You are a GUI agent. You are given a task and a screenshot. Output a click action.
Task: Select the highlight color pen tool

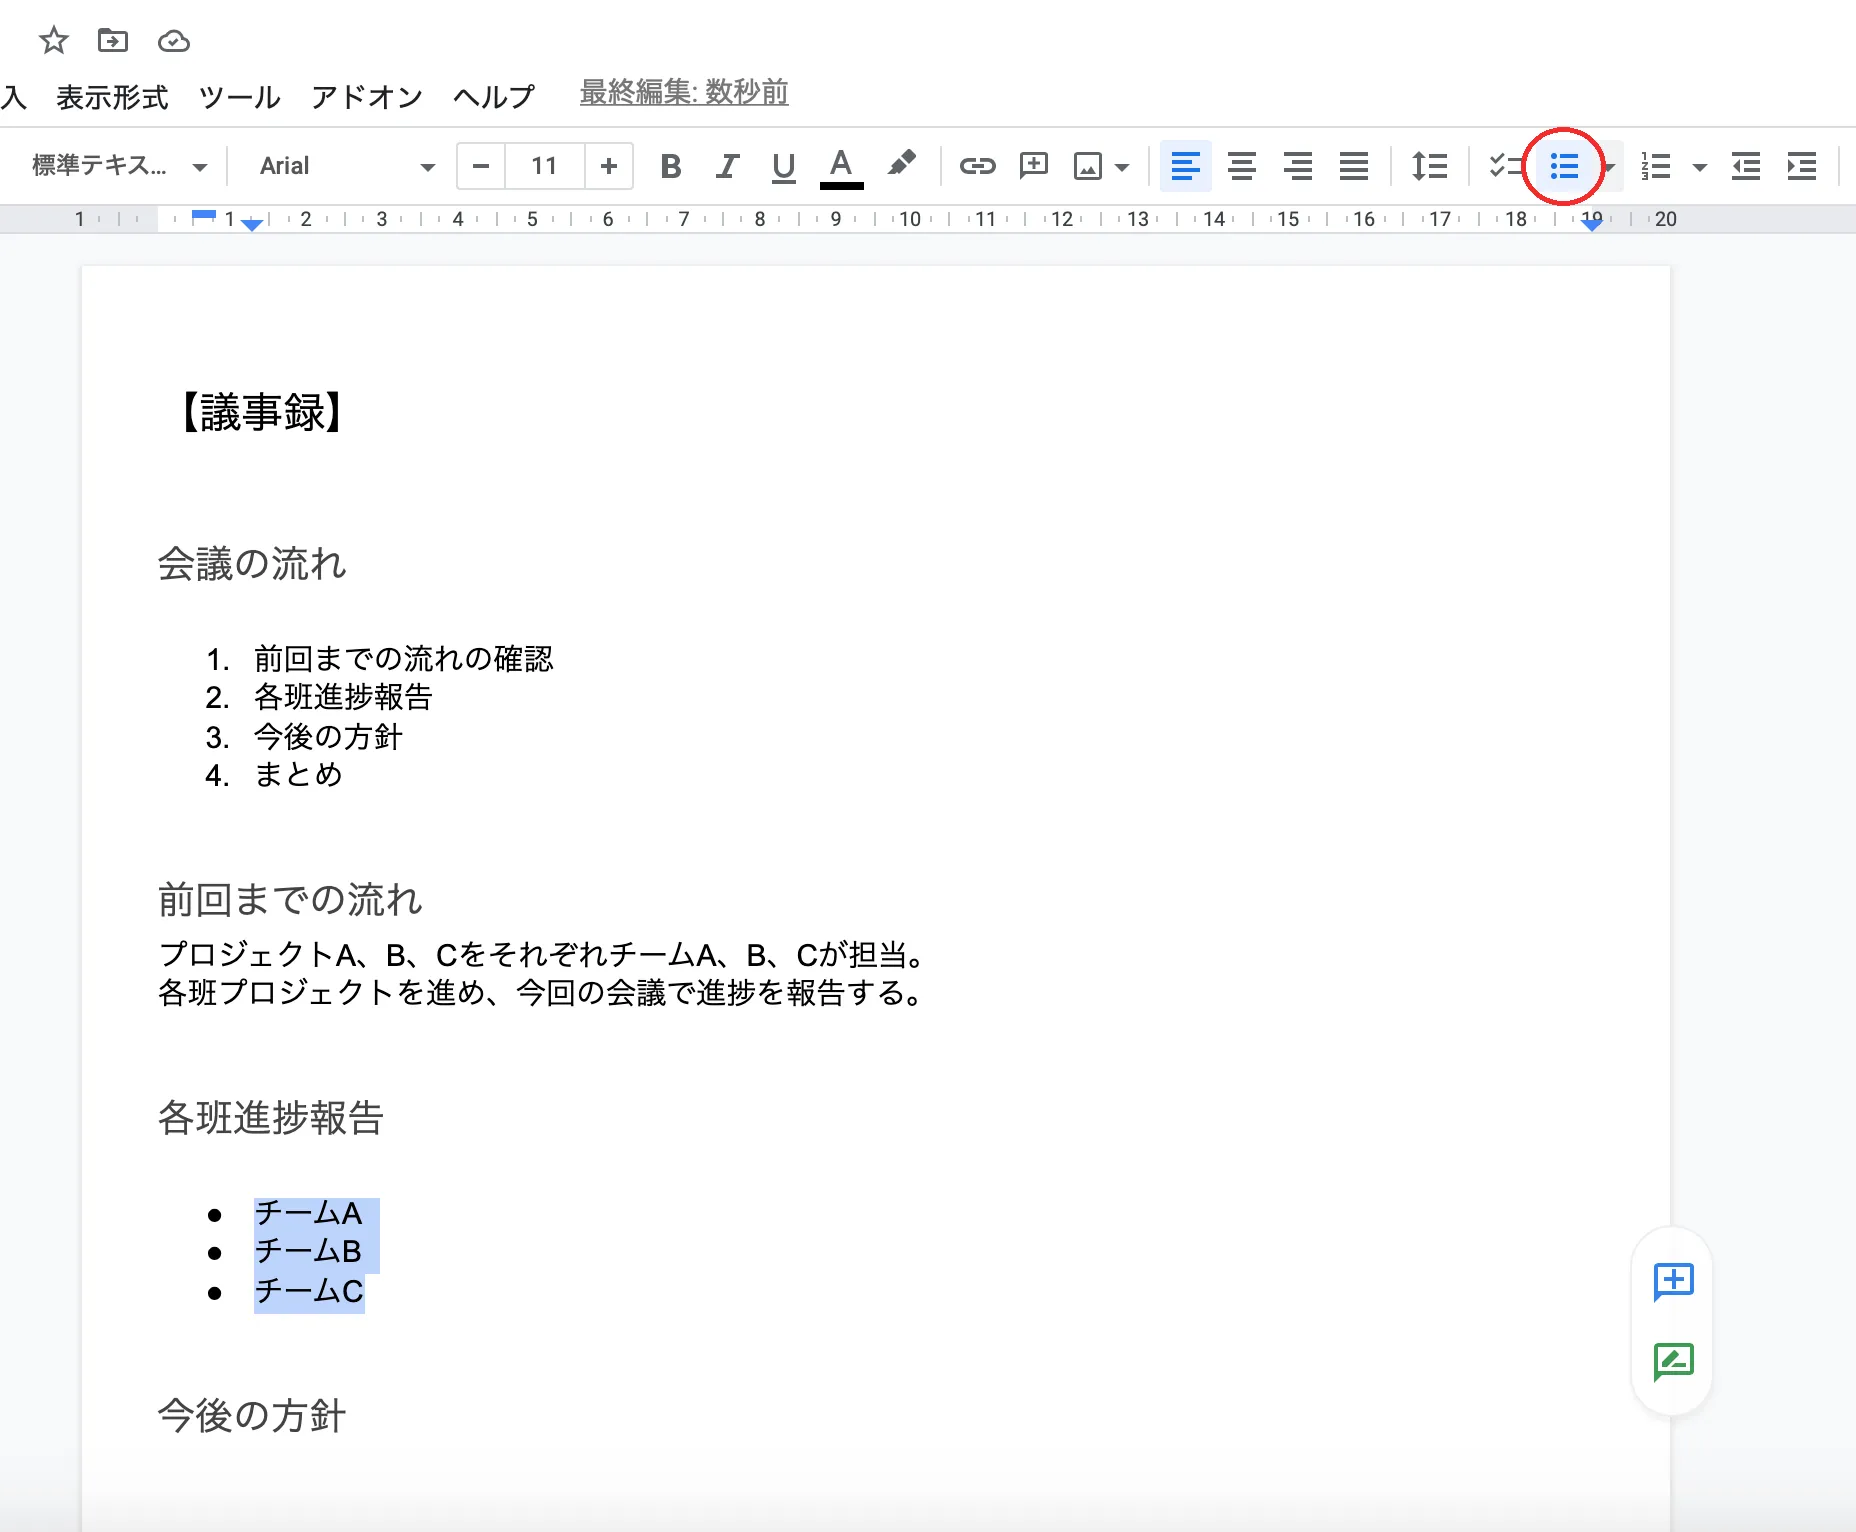(x=901, y=165)
